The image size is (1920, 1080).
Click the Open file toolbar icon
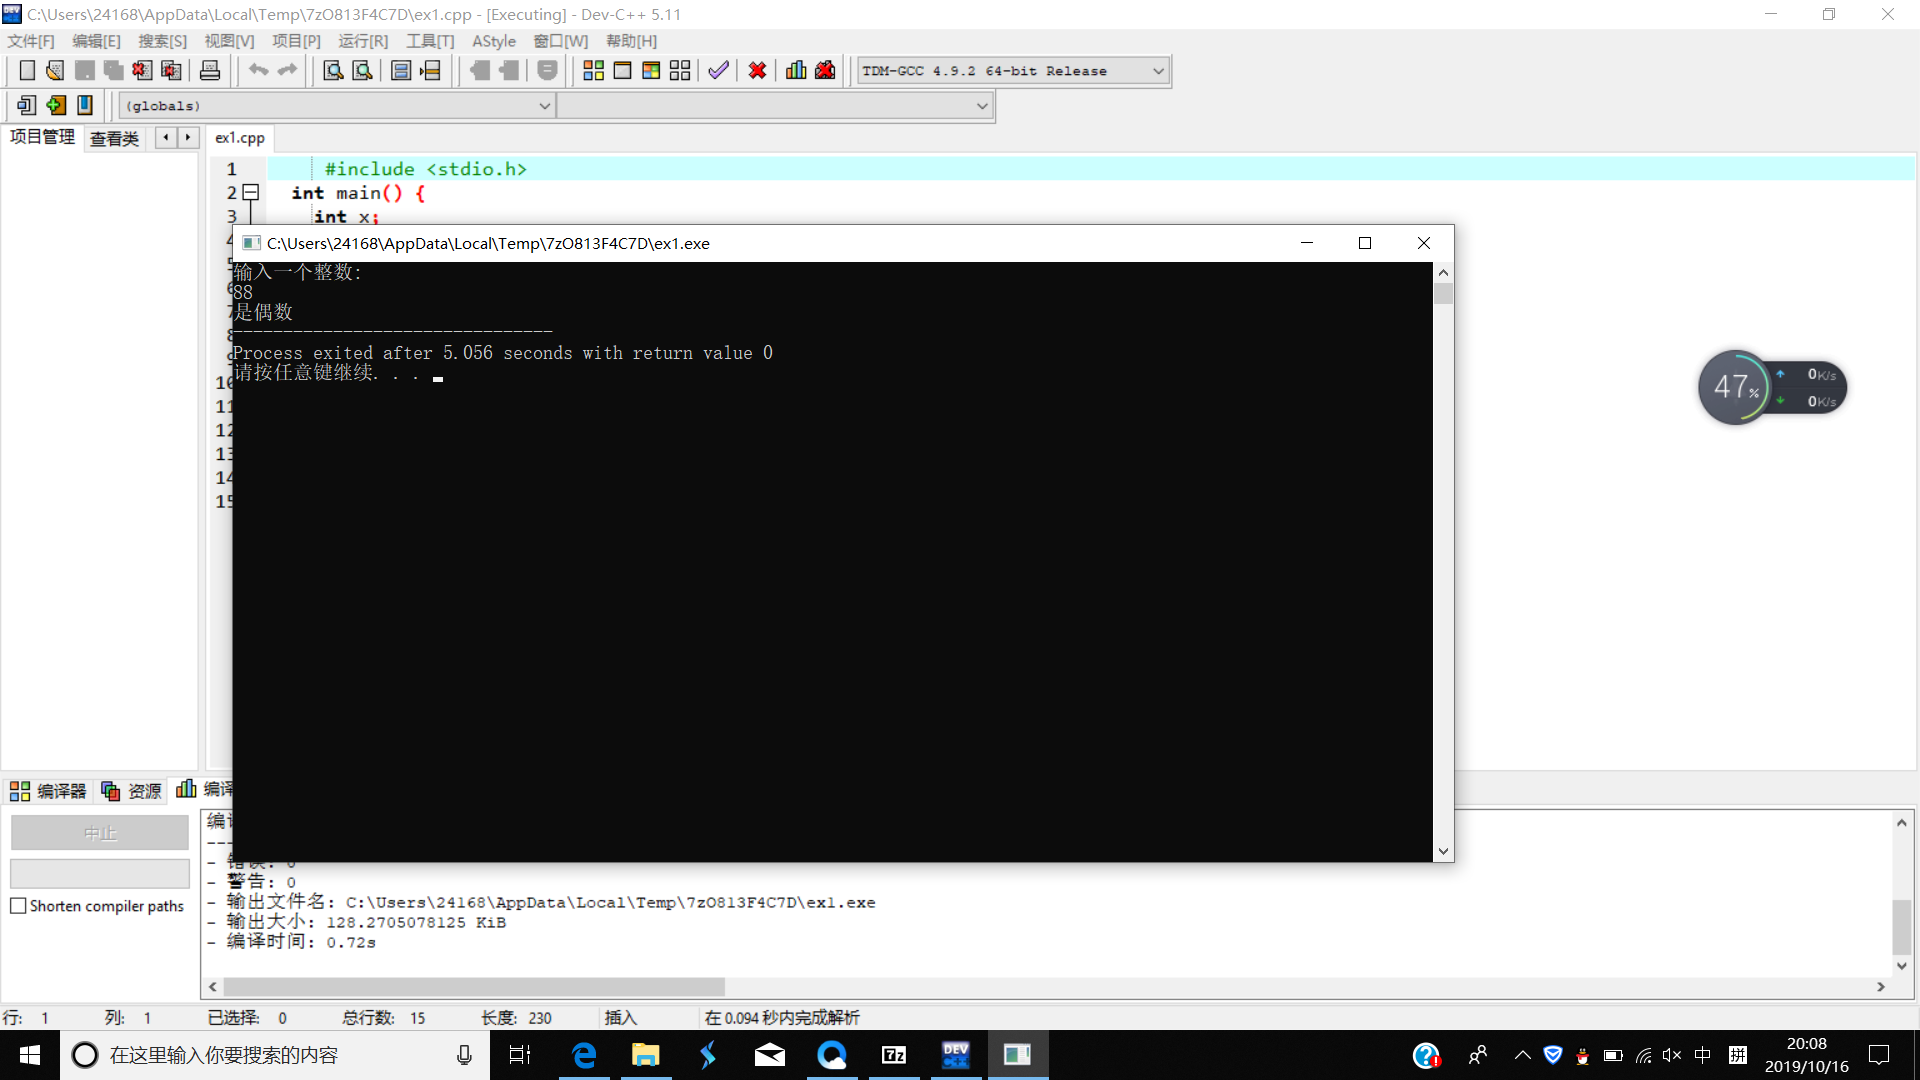coord(55,71)
